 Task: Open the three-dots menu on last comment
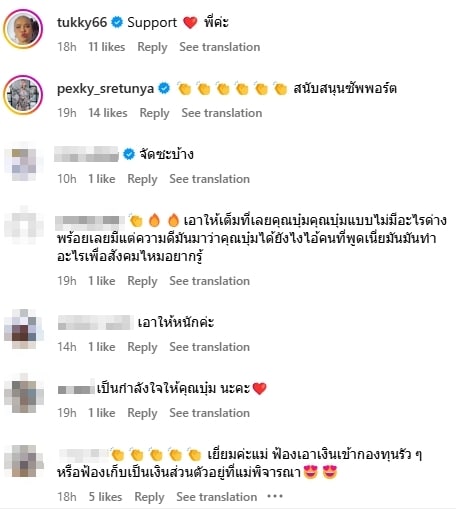[275, 497]
